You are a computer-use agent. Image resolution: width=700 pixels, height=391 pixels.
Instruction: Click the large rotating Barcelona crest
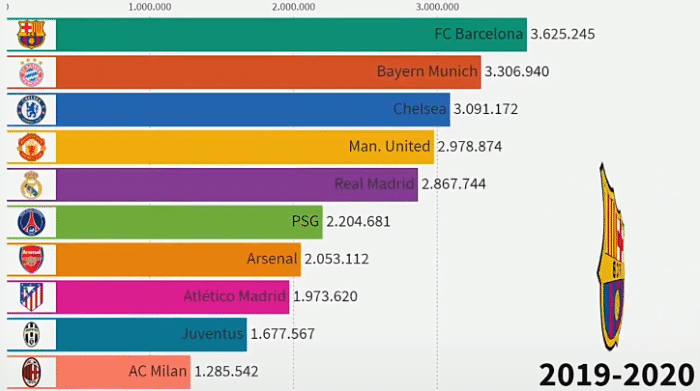(x=611, y=257)
